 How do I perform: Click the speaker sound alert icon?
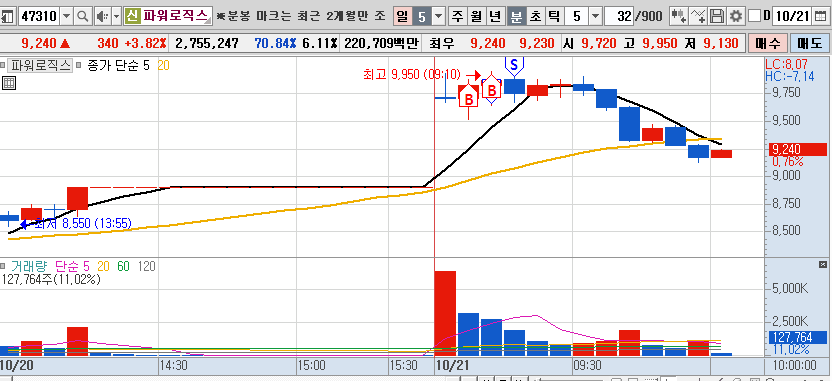tap(101, 16)
